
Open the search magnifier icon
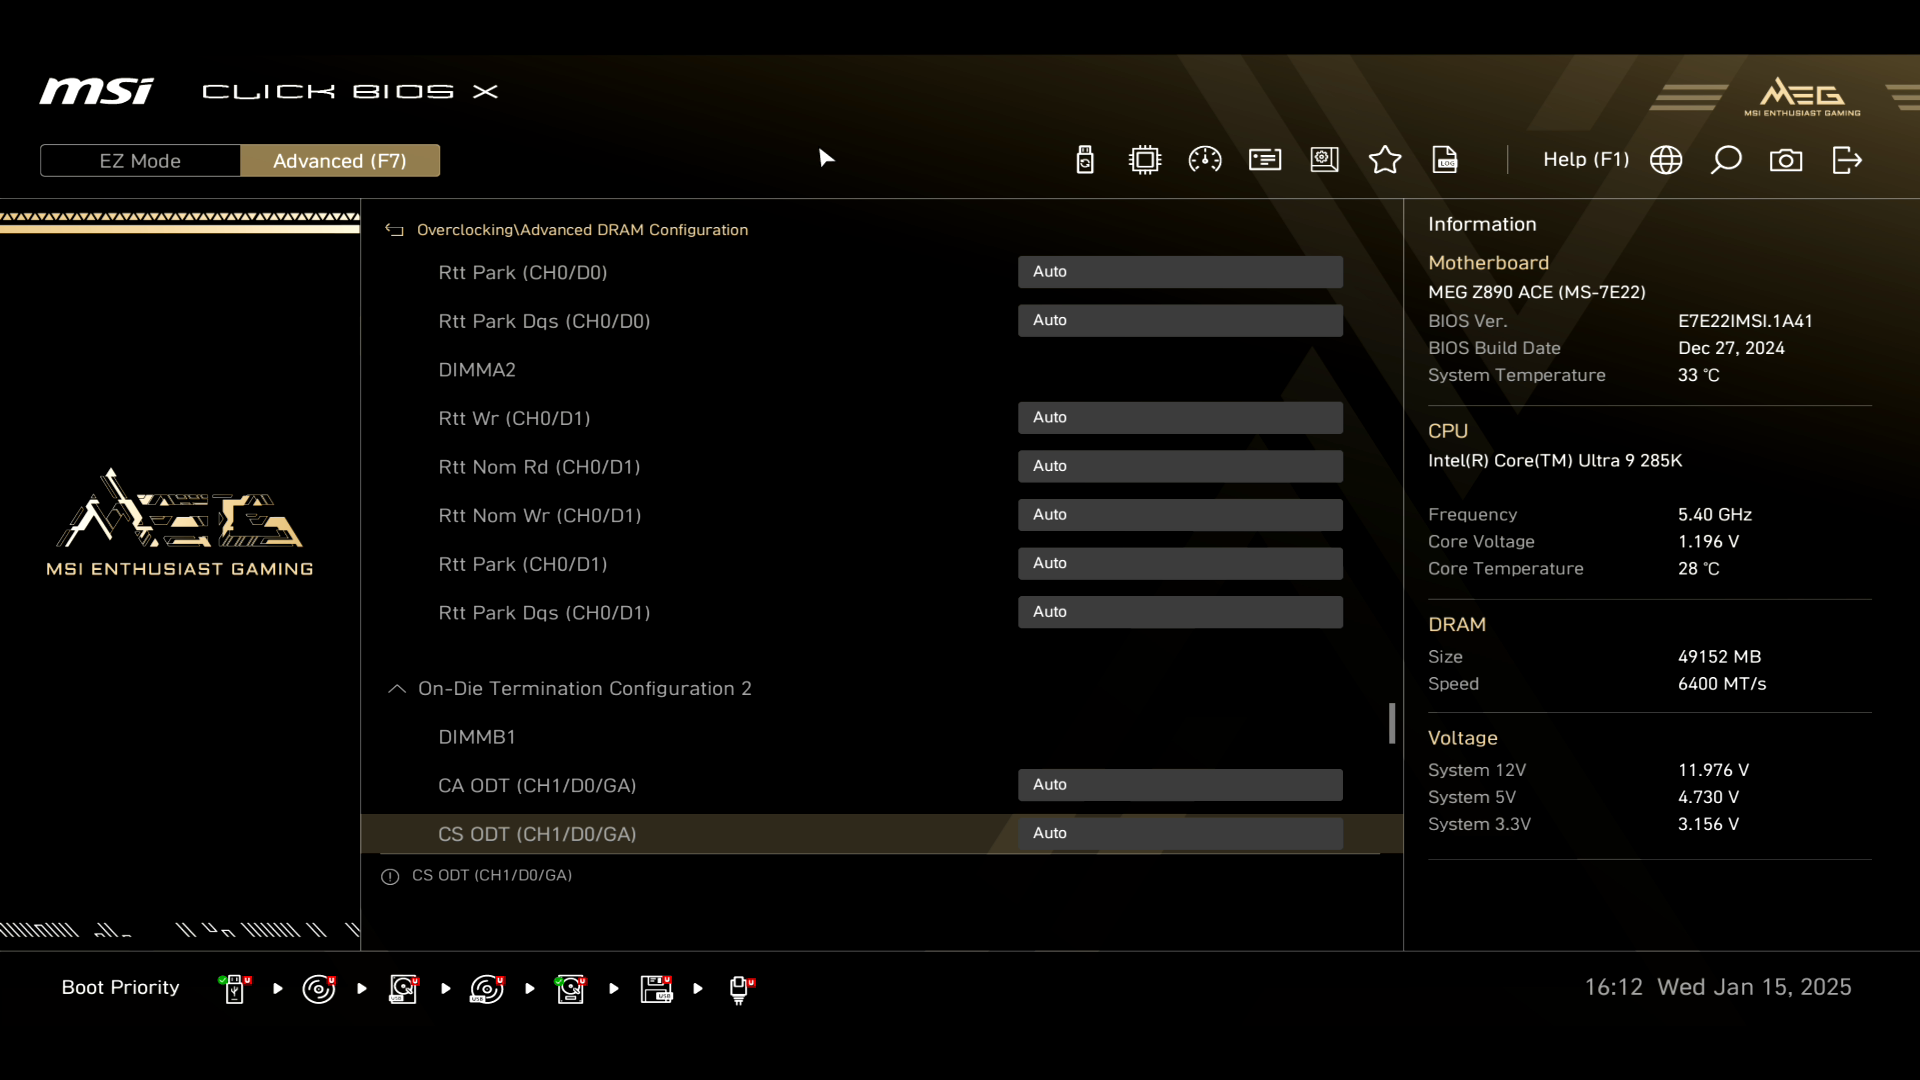[1726, 160]
